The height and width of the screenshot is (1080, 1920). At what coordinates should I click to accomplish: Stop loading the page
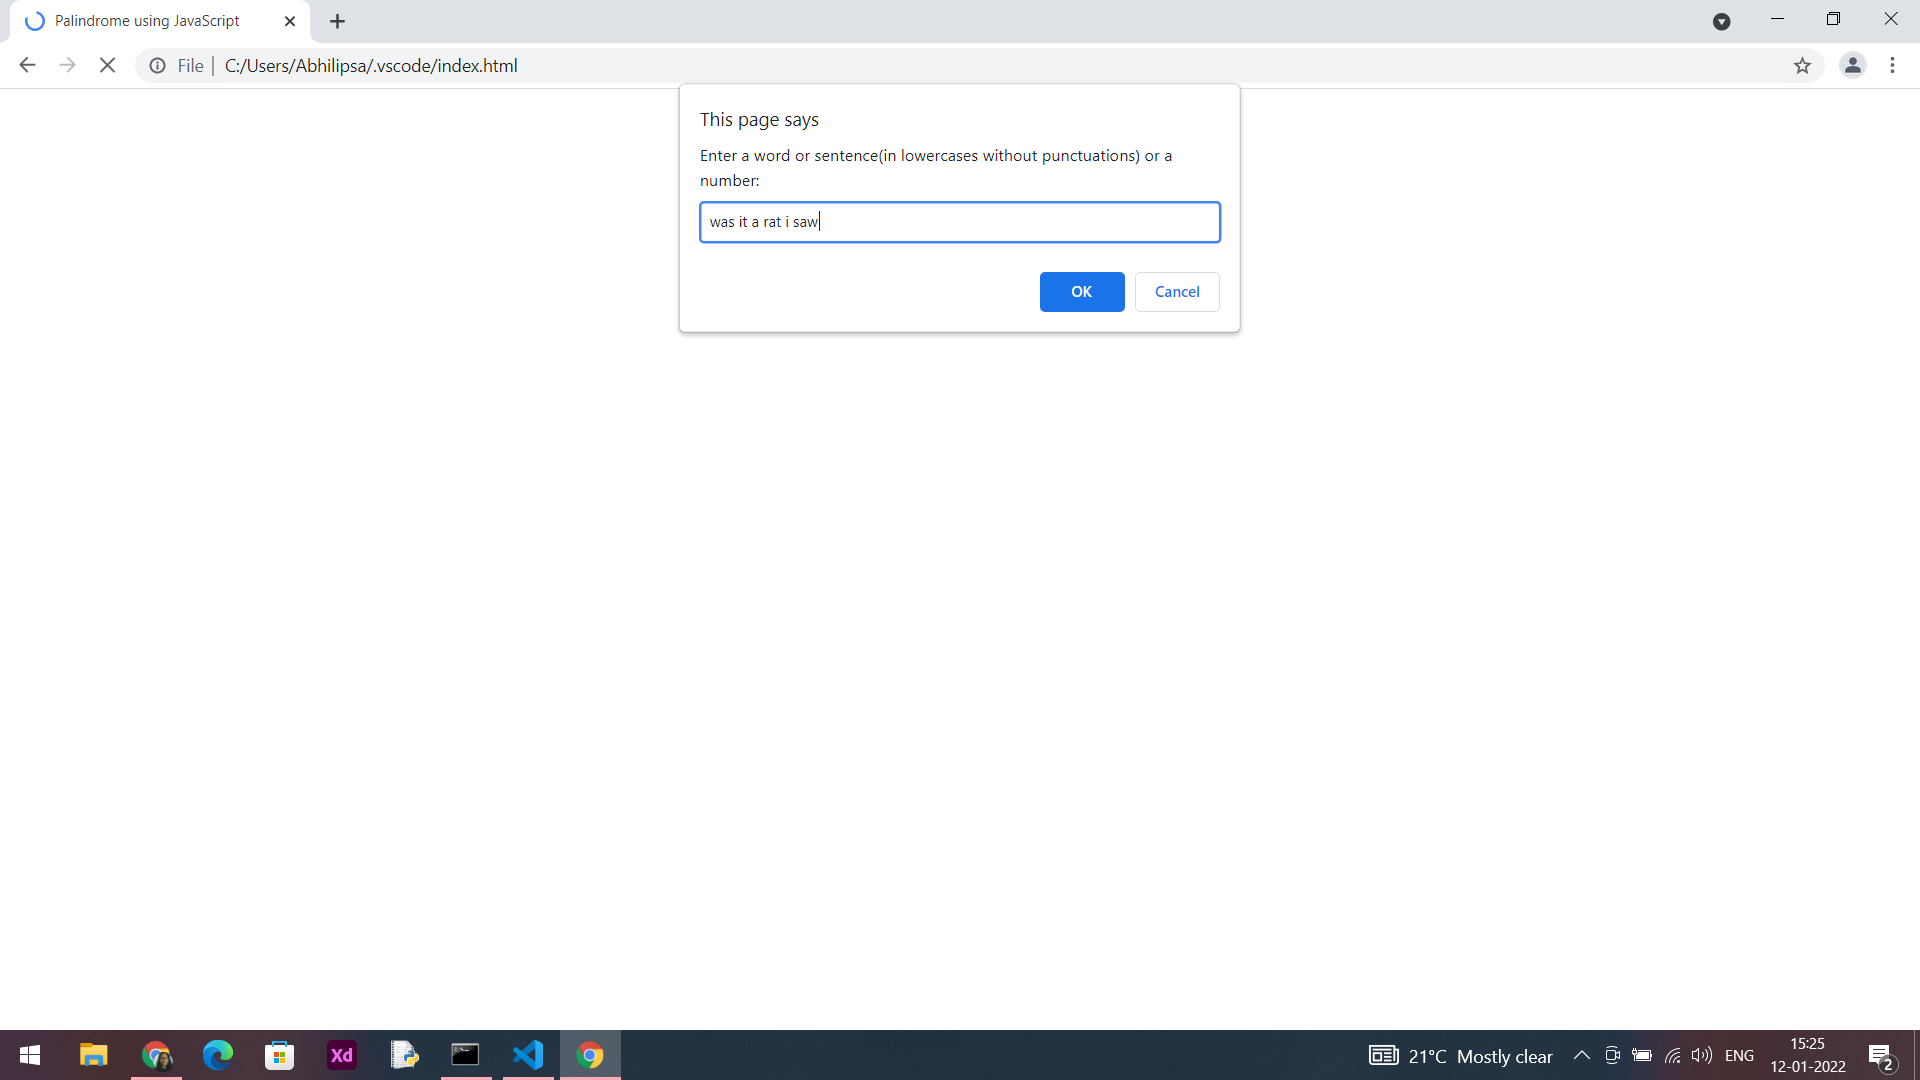coord(107,66)
